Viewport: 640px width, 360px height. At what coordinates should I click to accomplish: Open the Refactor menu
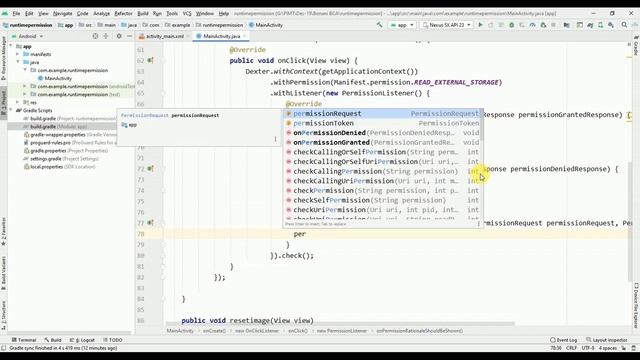click(x=123, y=13)
